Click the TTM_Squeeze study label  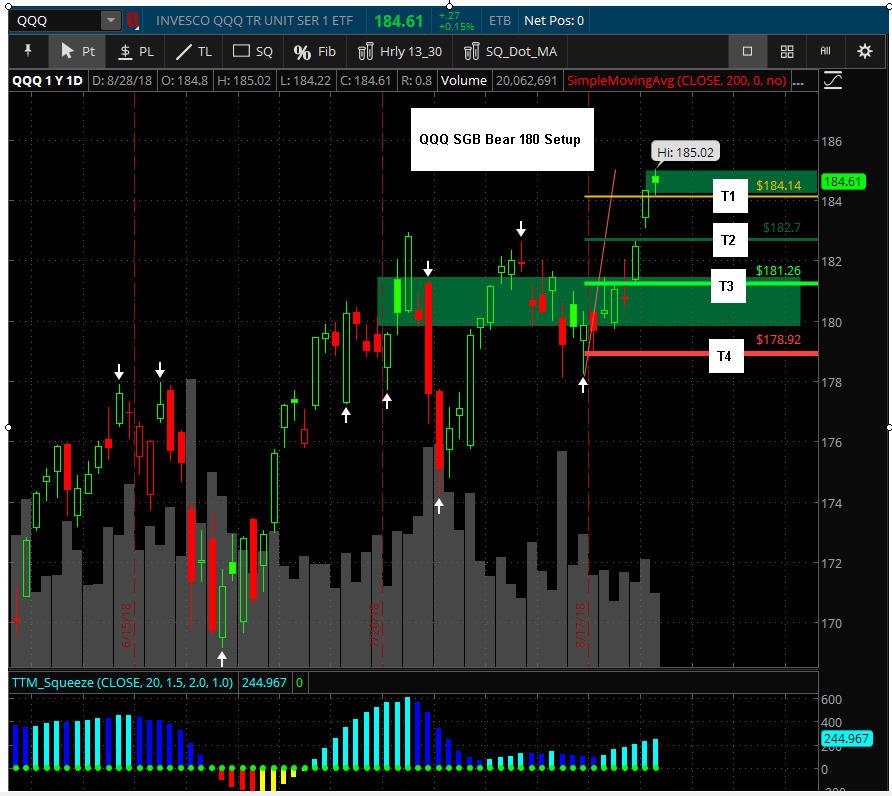click(x=122, y=682)
